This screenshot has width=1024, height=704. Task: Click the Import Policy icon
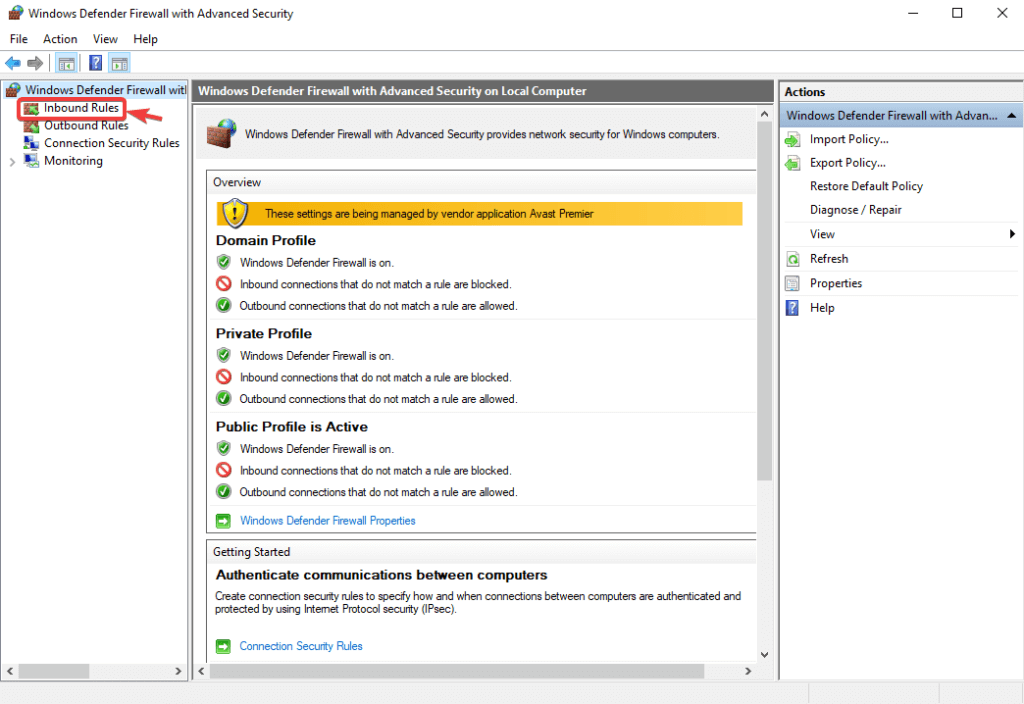pyautogui.click(x=792, y=139)
